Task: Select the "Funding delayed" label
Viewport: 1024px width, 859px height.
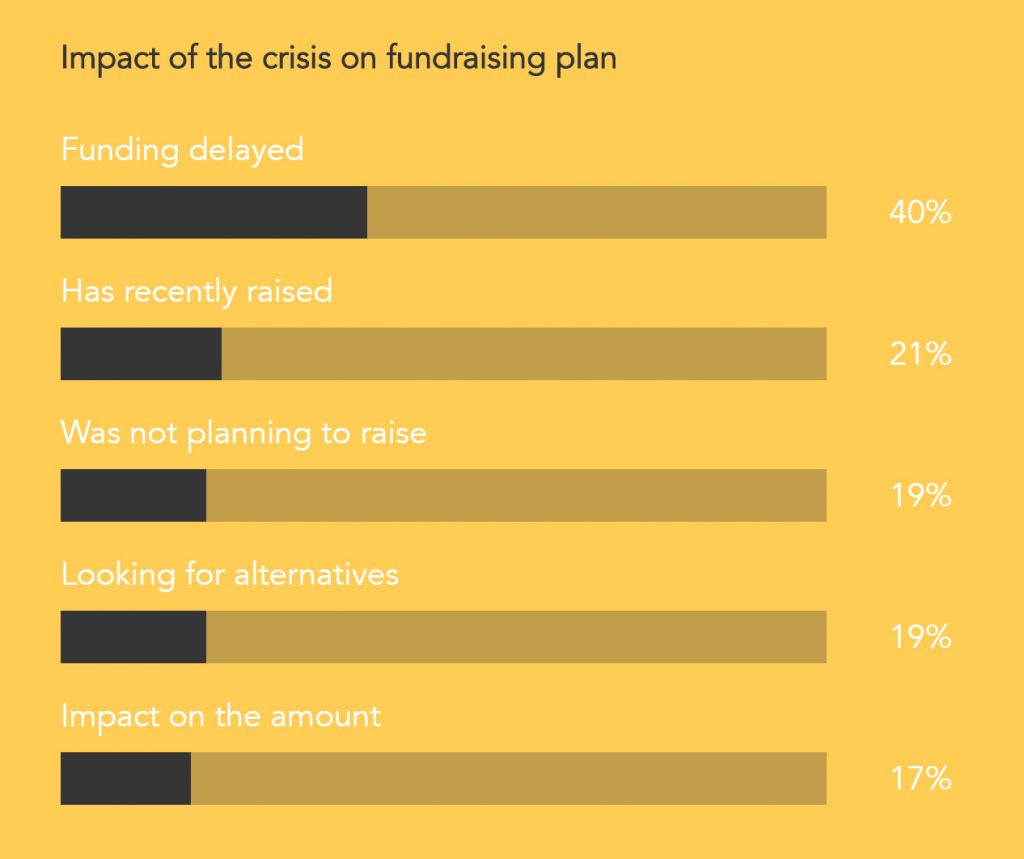Action: click(182, 150)
